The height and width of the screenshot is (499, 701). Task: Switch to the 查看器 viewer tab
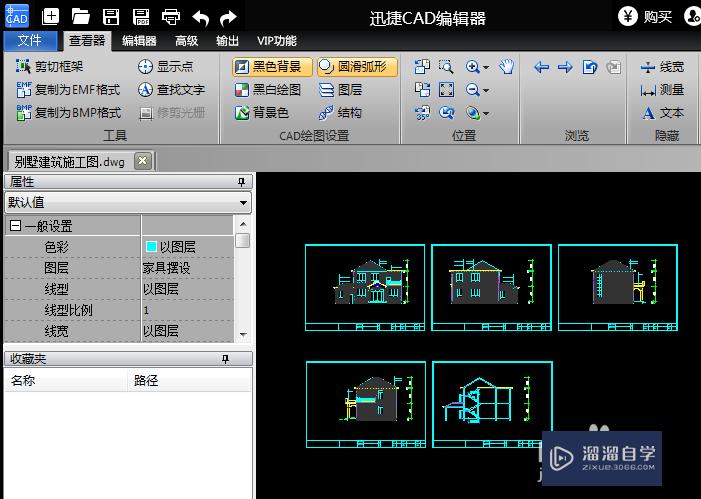tap(87, 41)
